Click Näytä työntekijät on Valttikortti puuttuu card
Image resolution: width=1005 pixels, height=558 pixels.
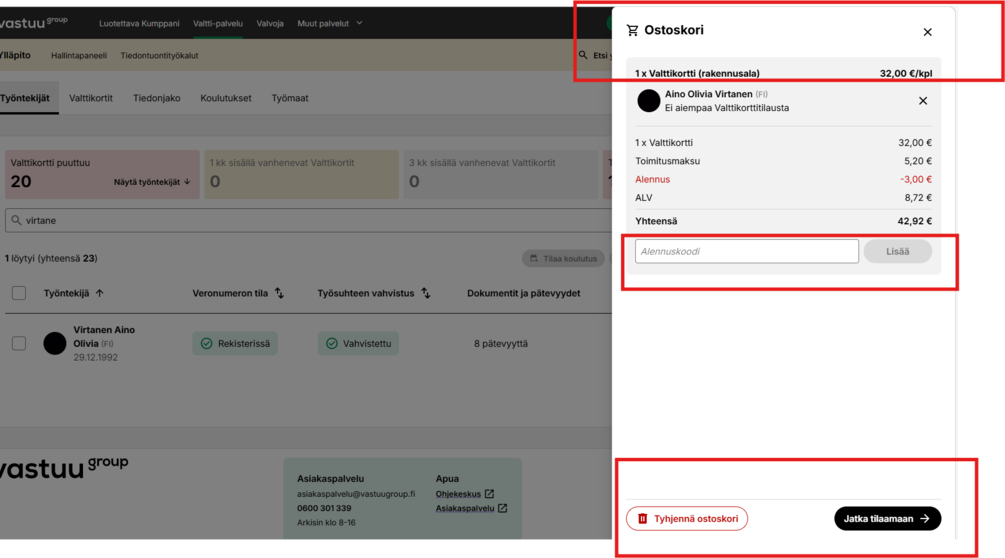[x=152, y=182]
